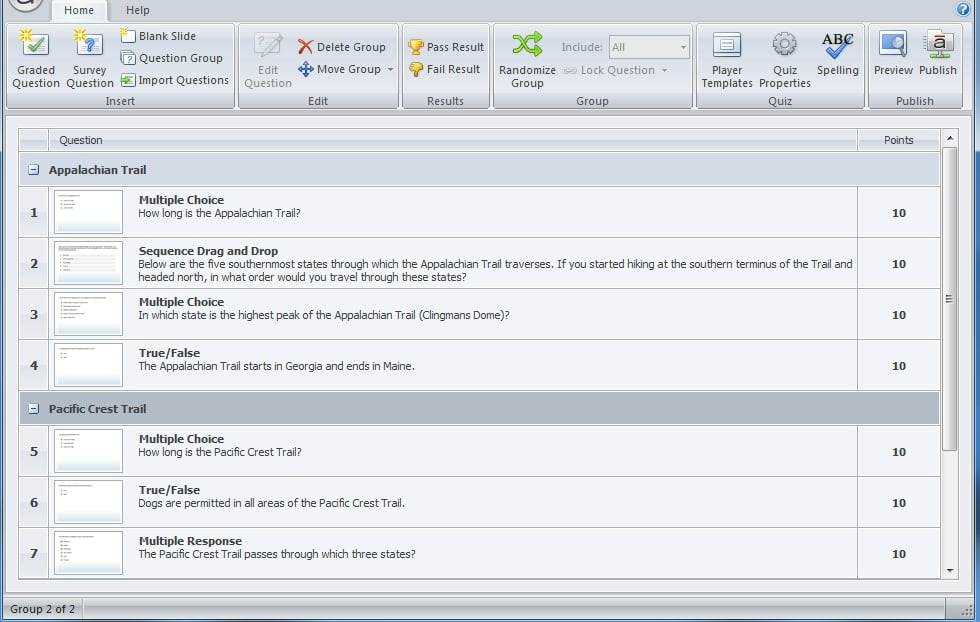Image resolution: width=980 pixels, height=622 pixels.
Task: Publish the quiz
Action: tap(938, 55)
